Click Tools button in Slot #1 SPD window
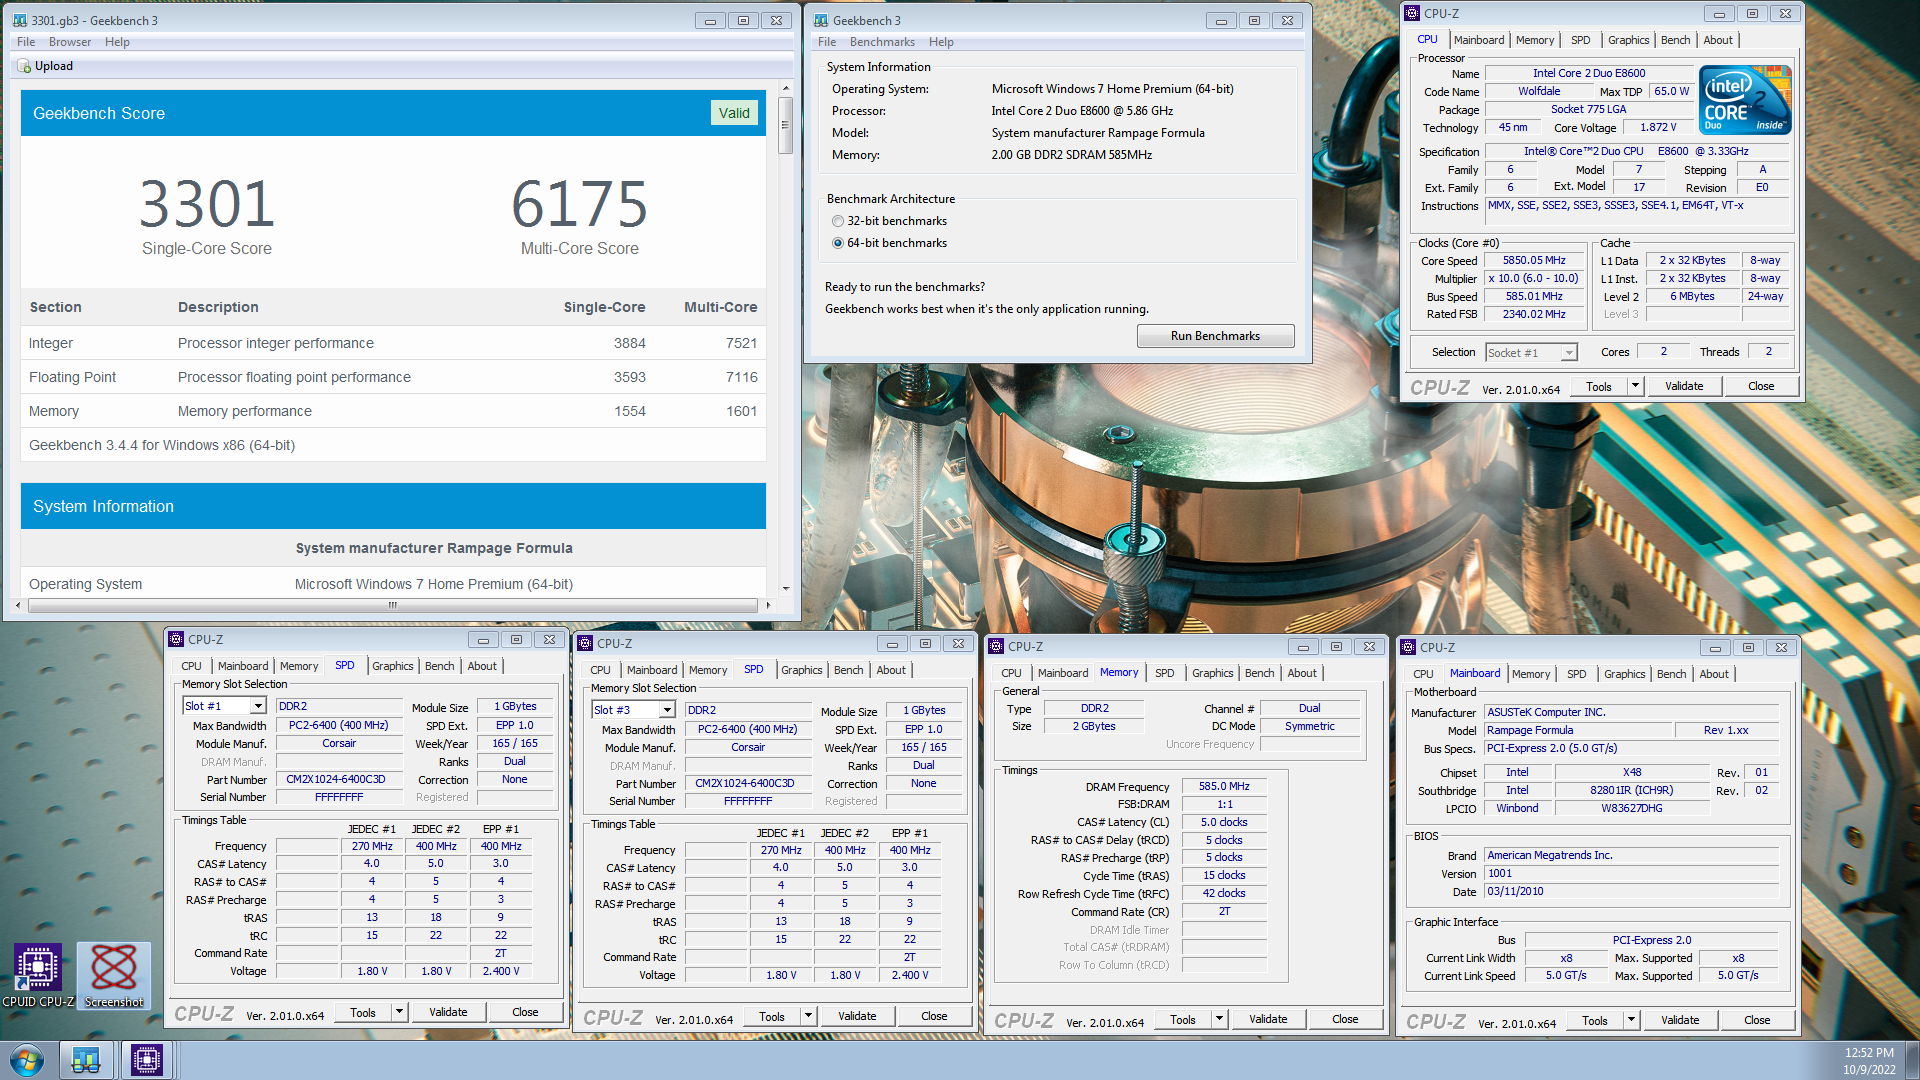The height and width of the screenshot is (1080, 1920). point(363,1012)
